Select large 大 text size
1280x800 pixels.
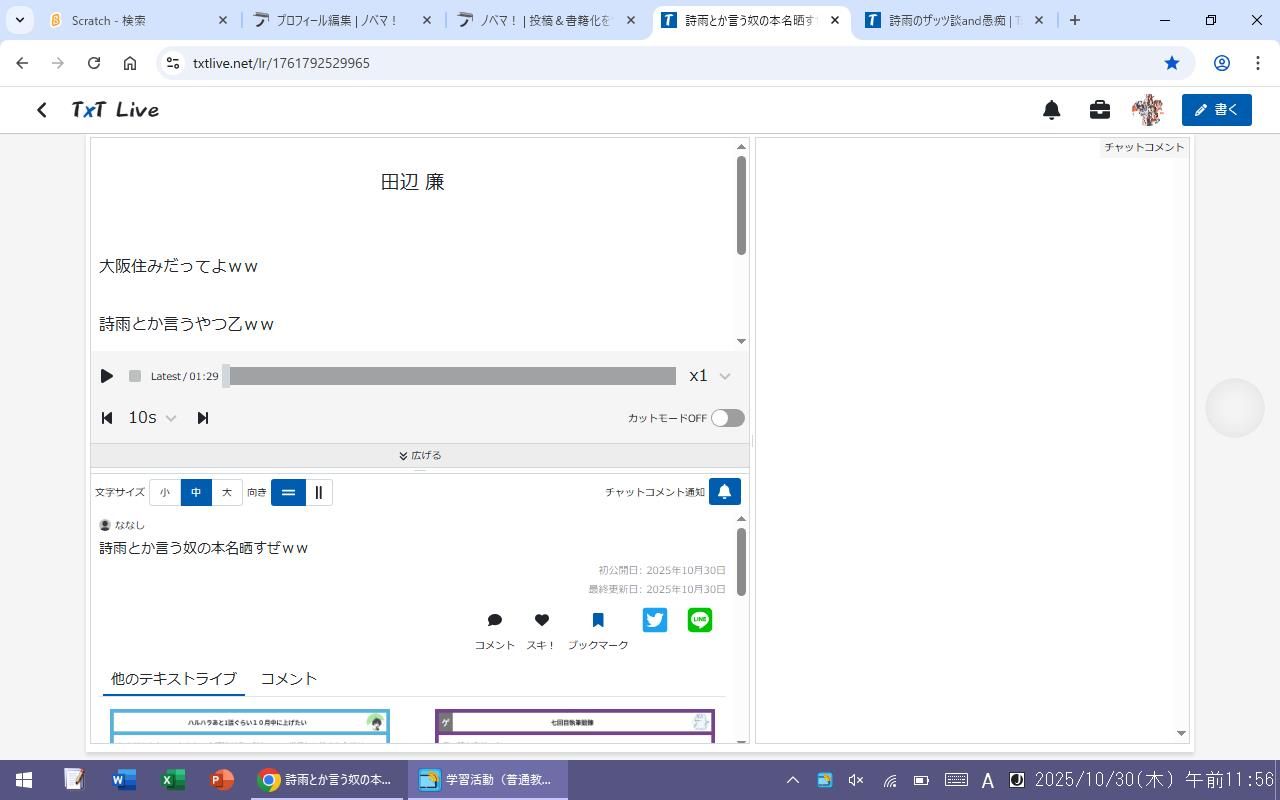click(227, 492)
